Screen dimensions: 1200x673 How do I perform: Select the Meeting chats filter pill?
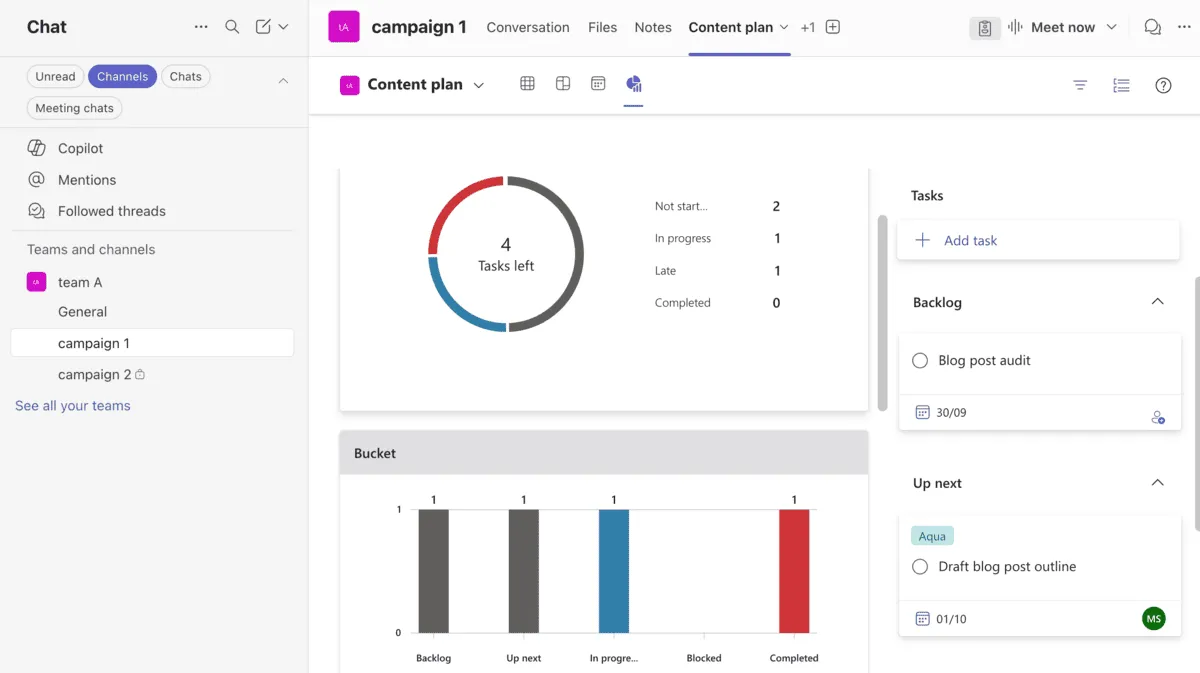[74, 108]
